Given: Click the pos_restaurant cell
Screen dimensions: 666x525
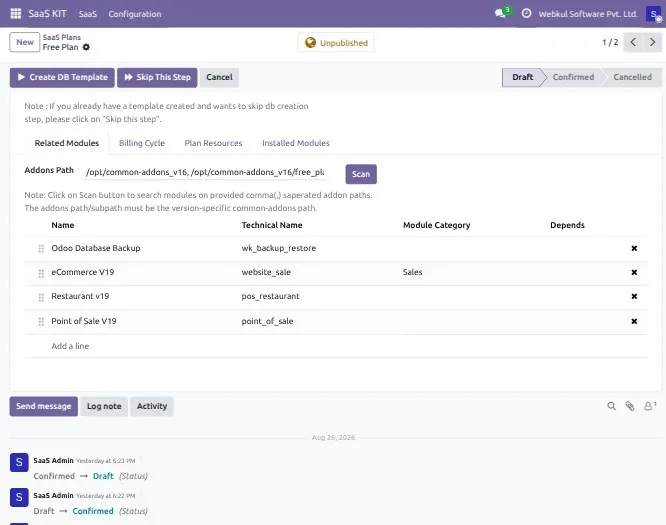Looking at the screenshot, I should pyautogui.click(x=270, y=296).
